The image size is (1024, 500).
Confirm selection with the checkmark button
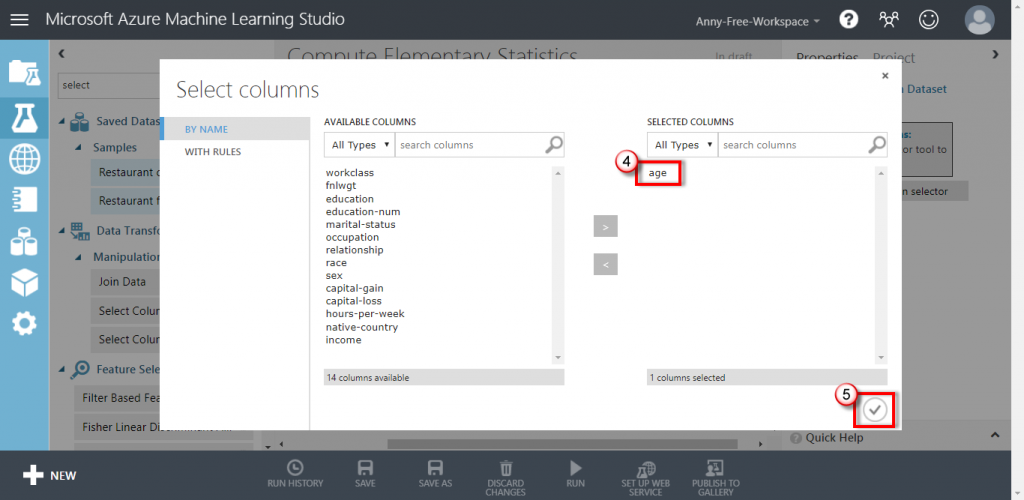click(875, 410)
